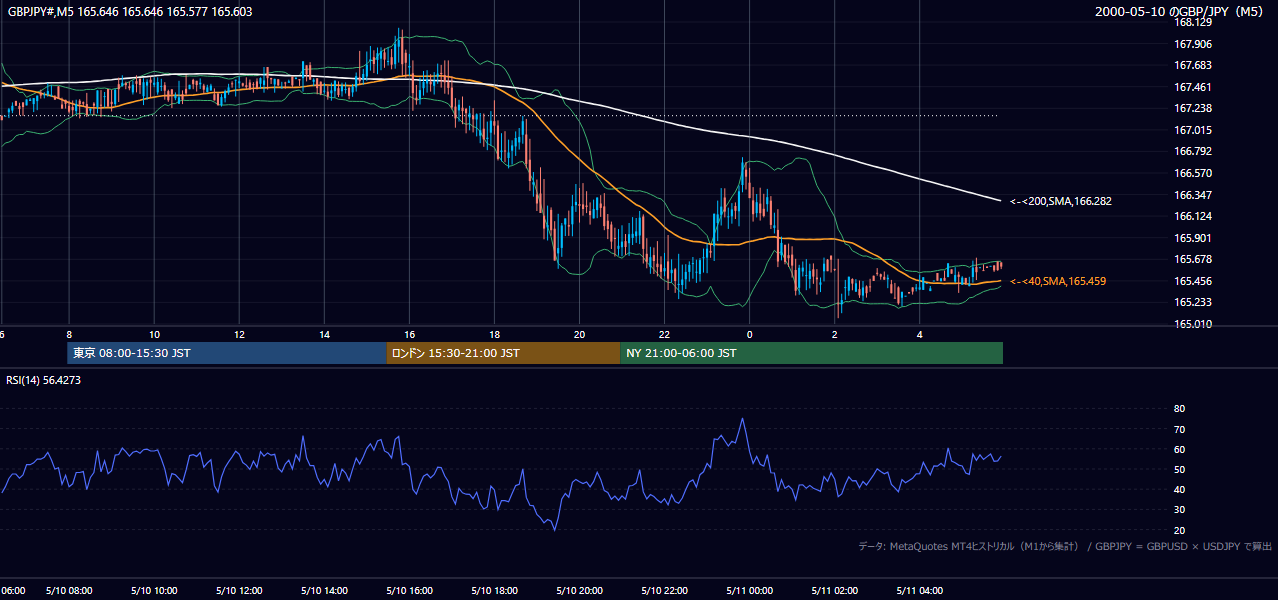Viewport: 1278px width, 600px height.
Task: Click the 5/10 10:00 time axis label
Action: [154, 591]
